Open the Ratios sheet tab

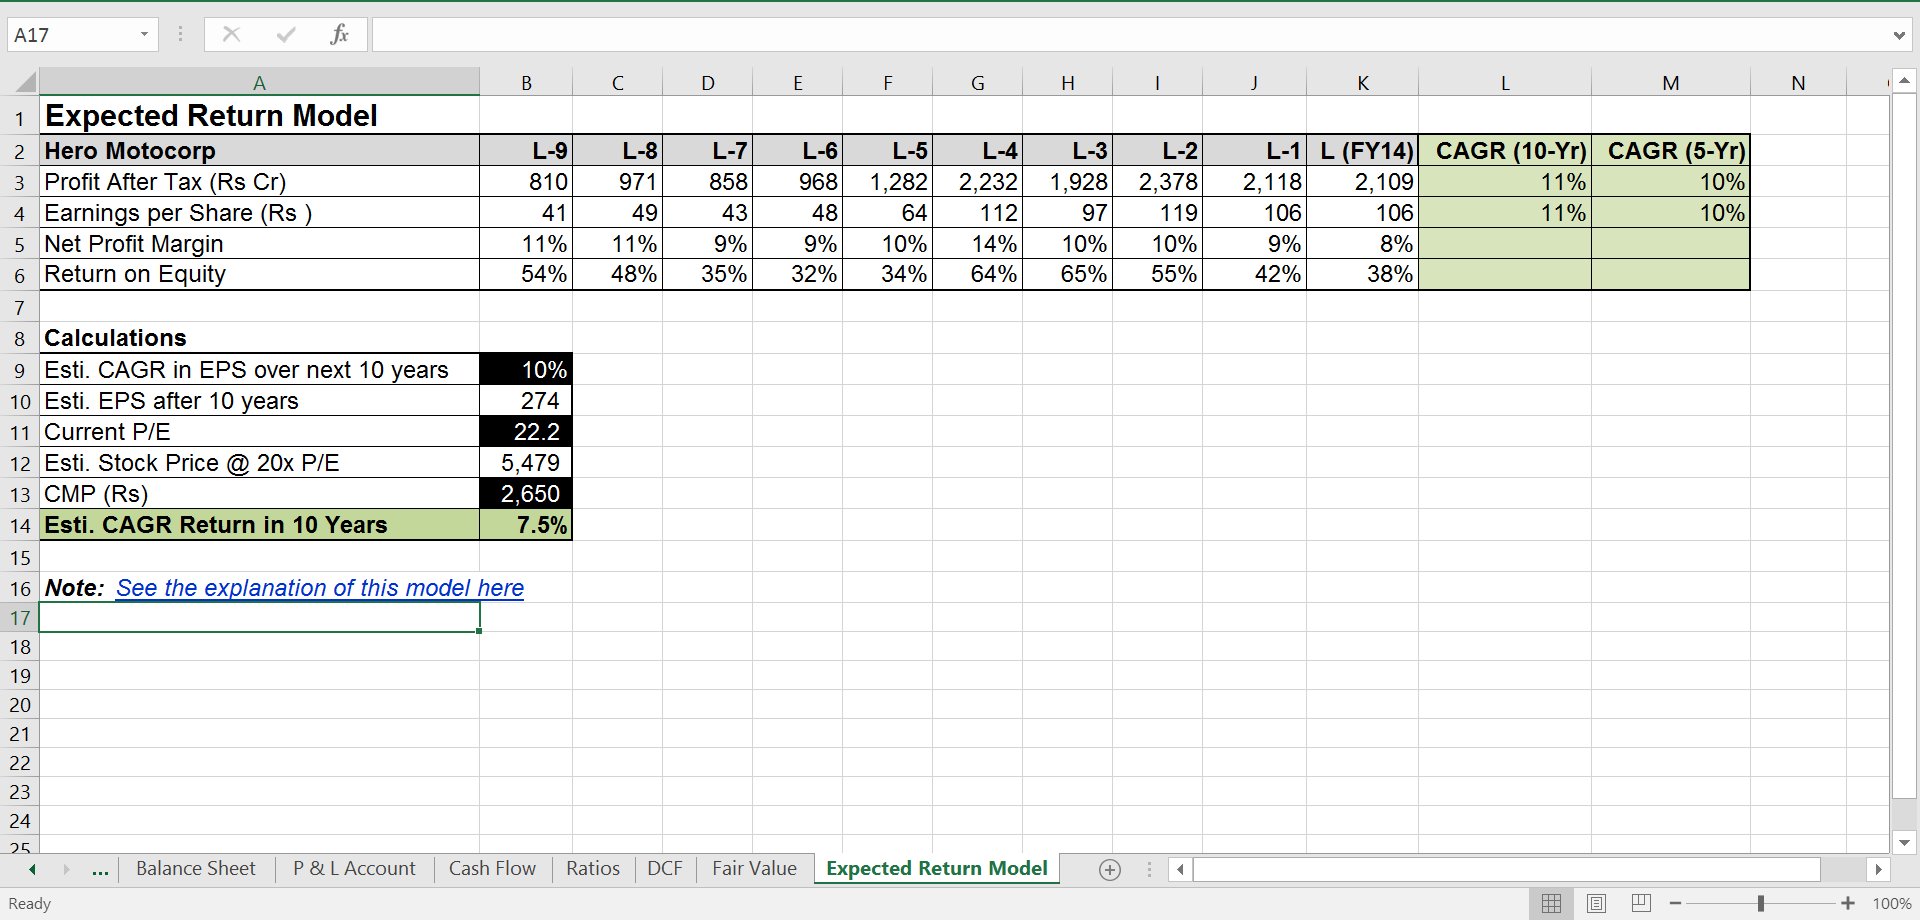coord(593,868)
